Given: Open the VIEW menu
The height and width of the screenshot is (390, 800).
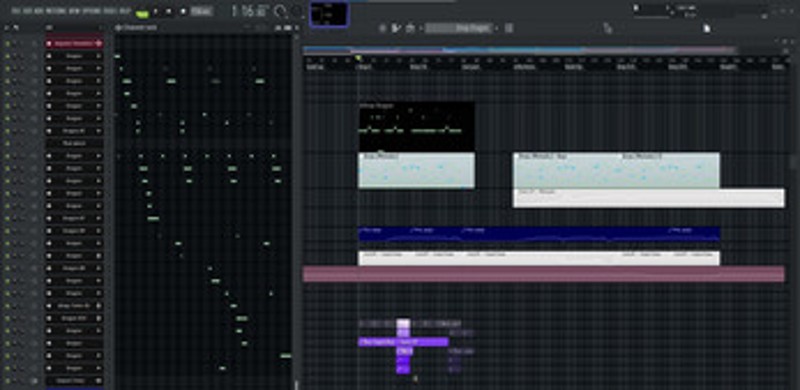Looking at the screenshot, I should point(74,11).
